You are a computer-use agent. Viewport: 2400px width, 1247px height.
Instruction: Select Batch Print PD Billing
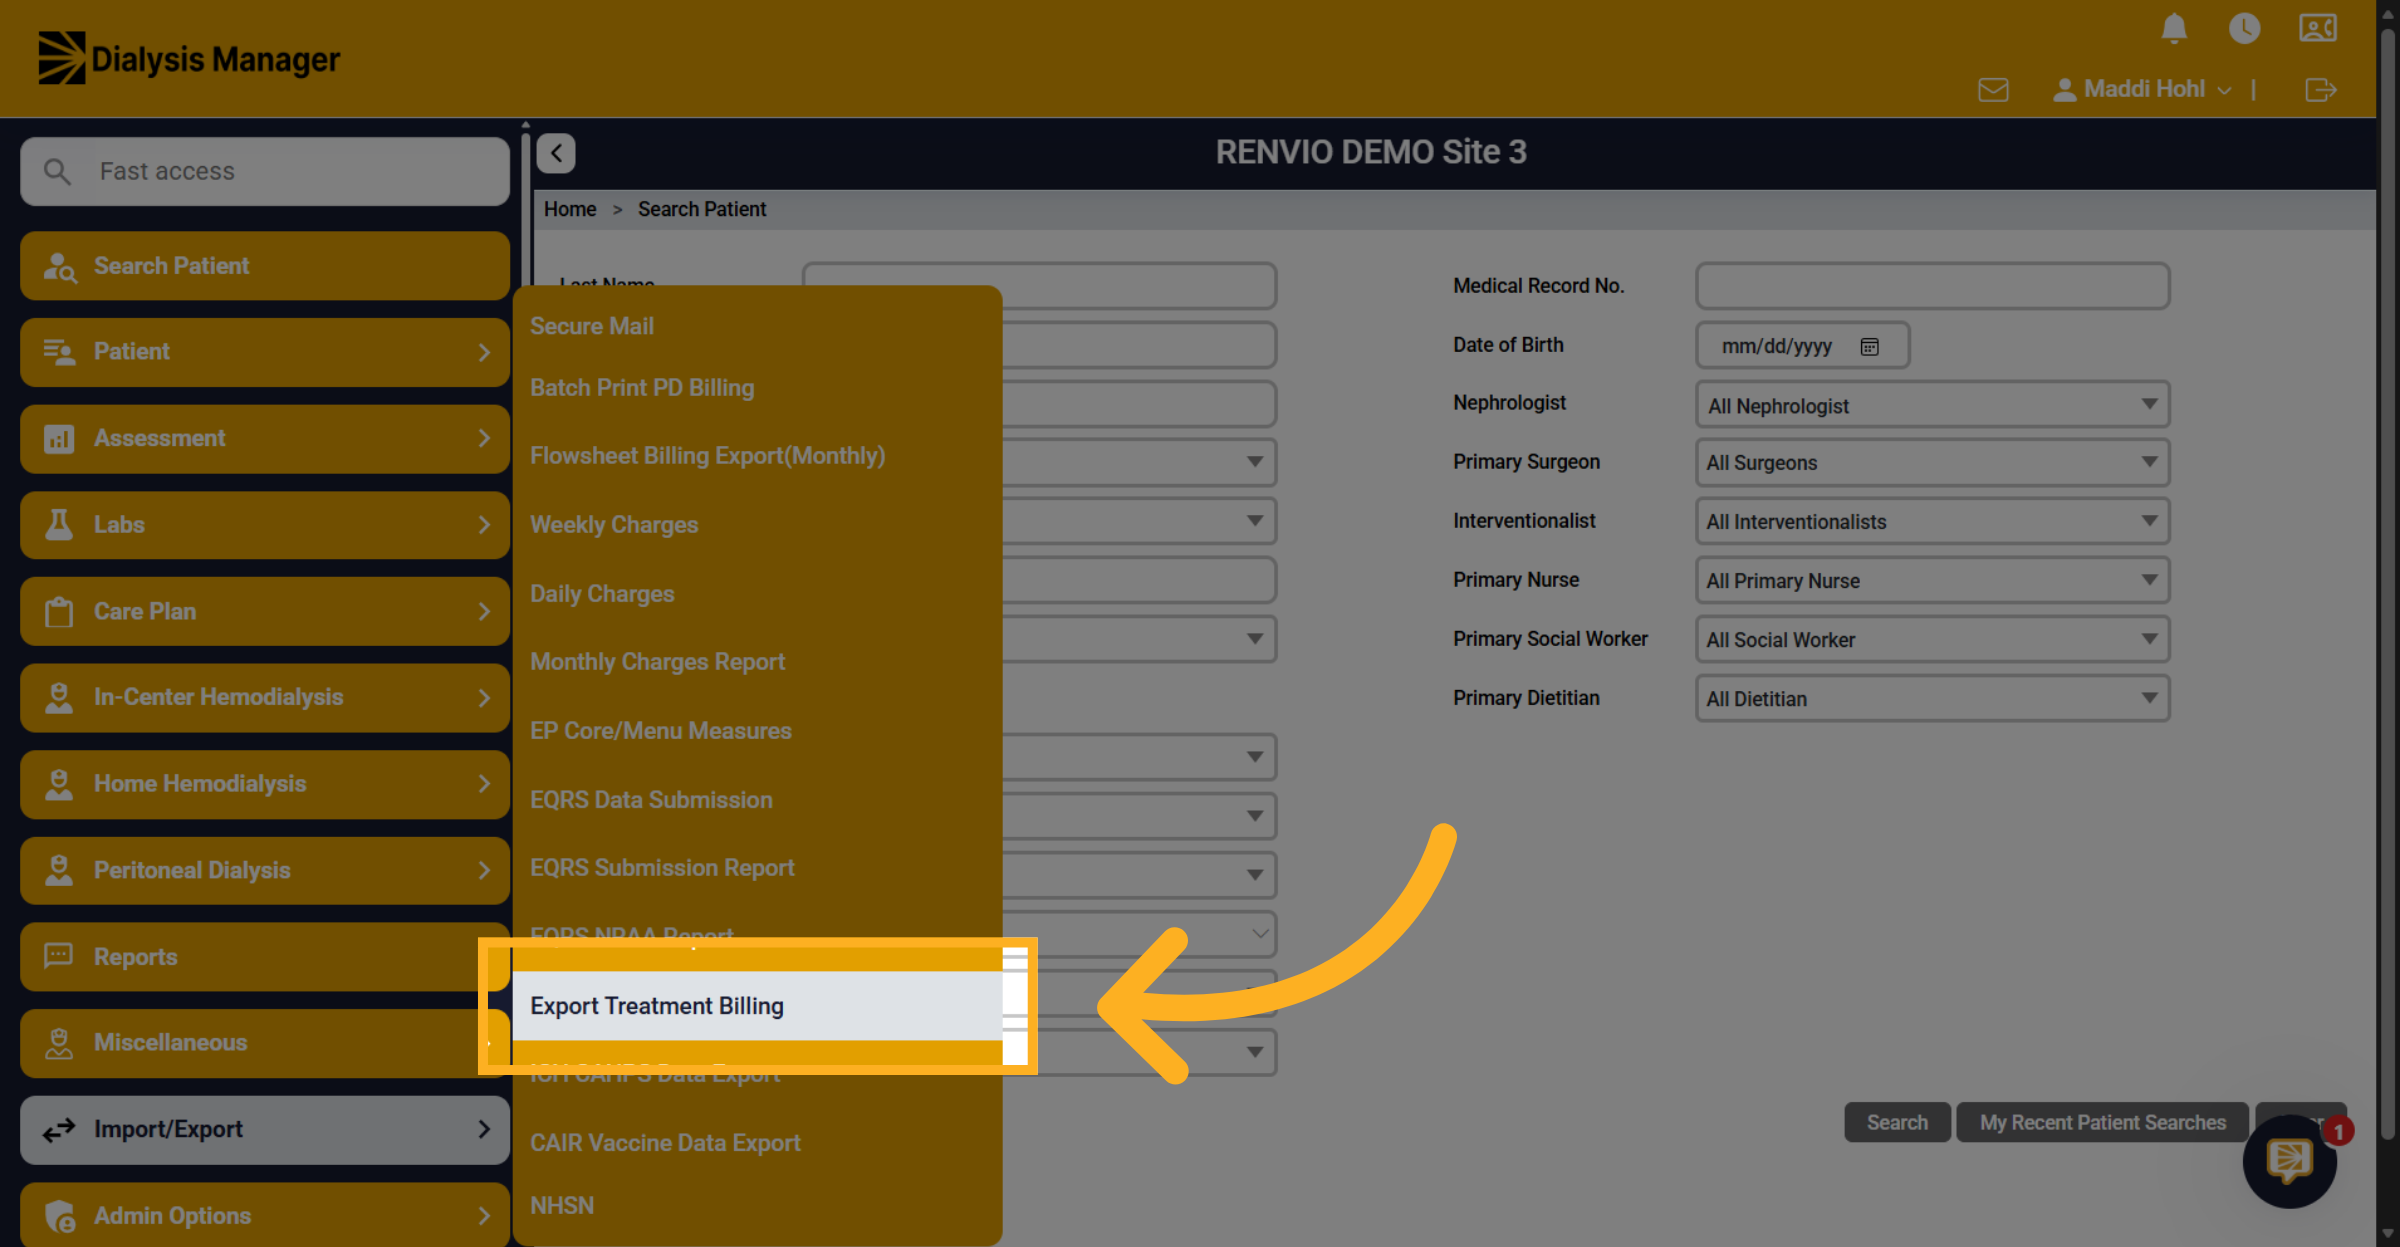pyautogui.click(x=642, y=388)
